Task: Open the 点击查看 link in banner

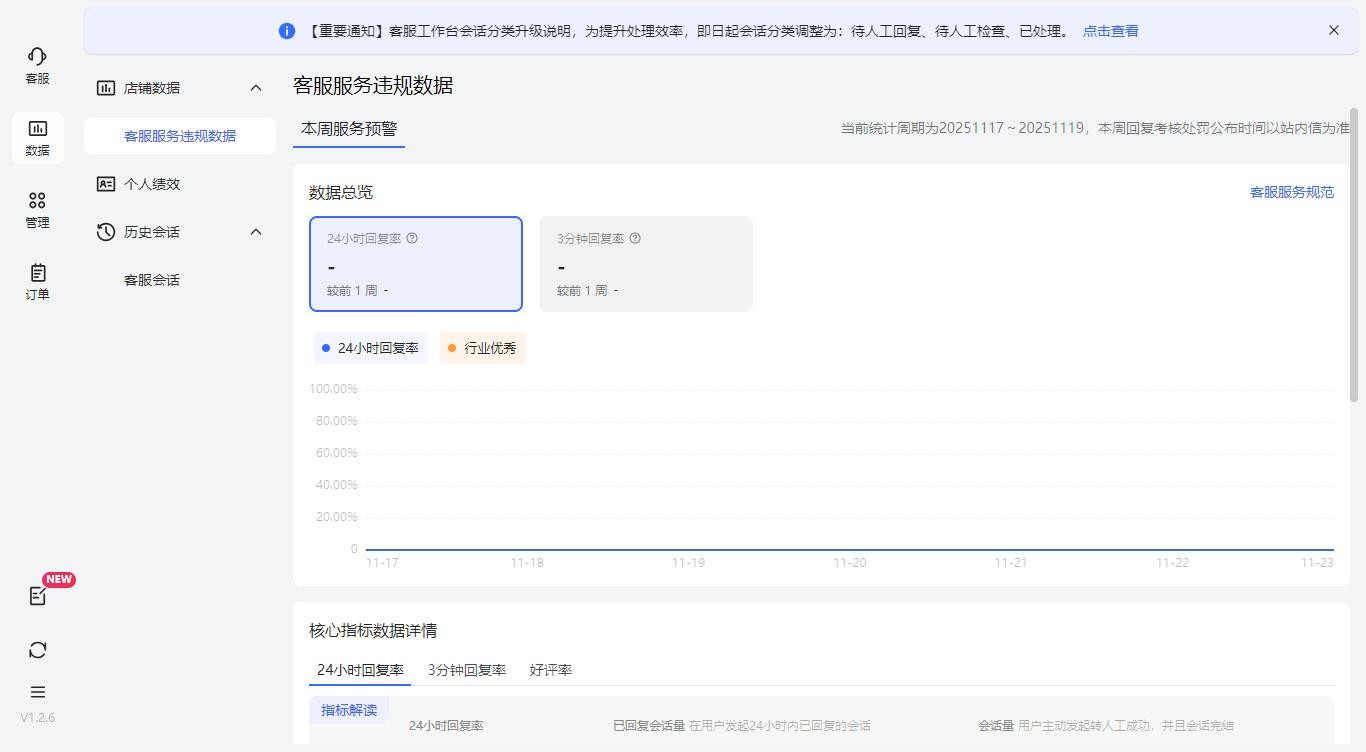Action: tap(1111, 31)
